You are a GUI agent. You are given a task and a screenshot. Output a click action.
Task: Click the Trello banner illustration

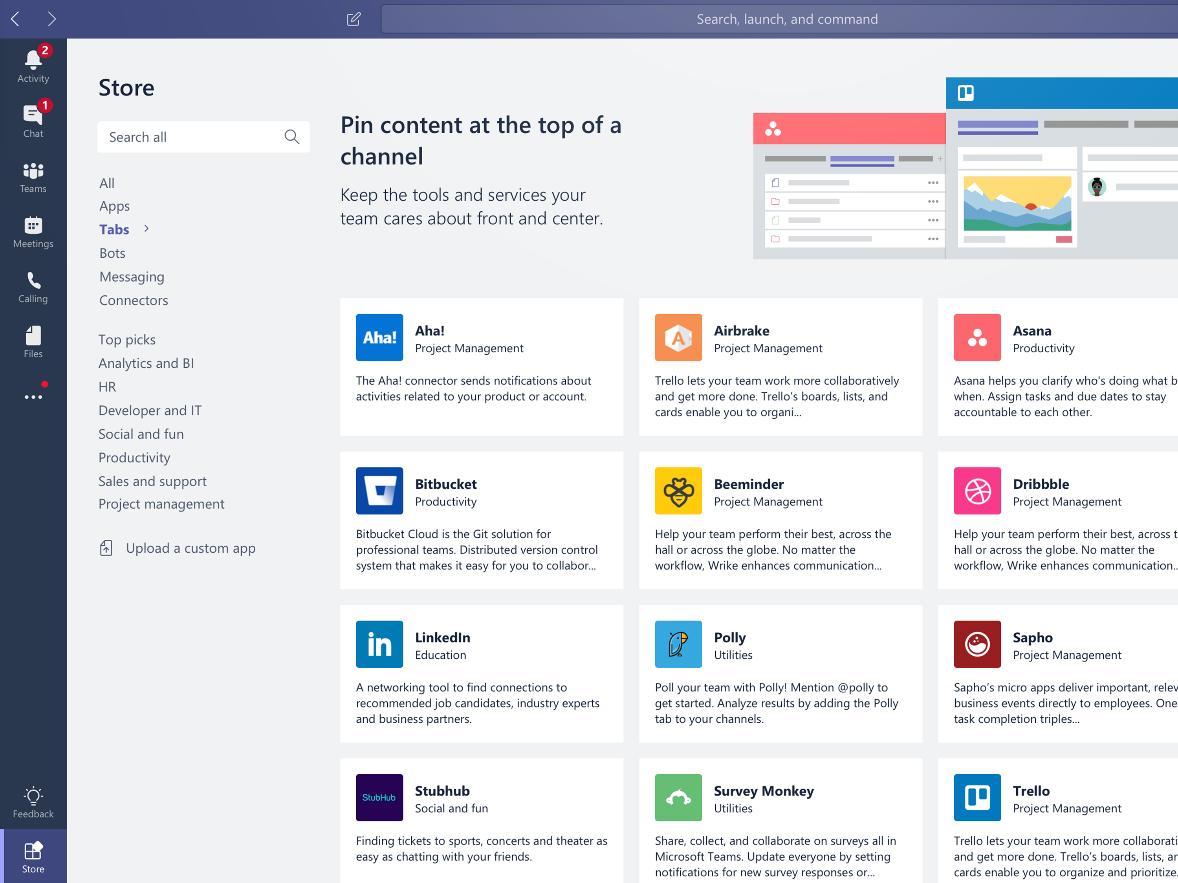[x=1062, y=168]
